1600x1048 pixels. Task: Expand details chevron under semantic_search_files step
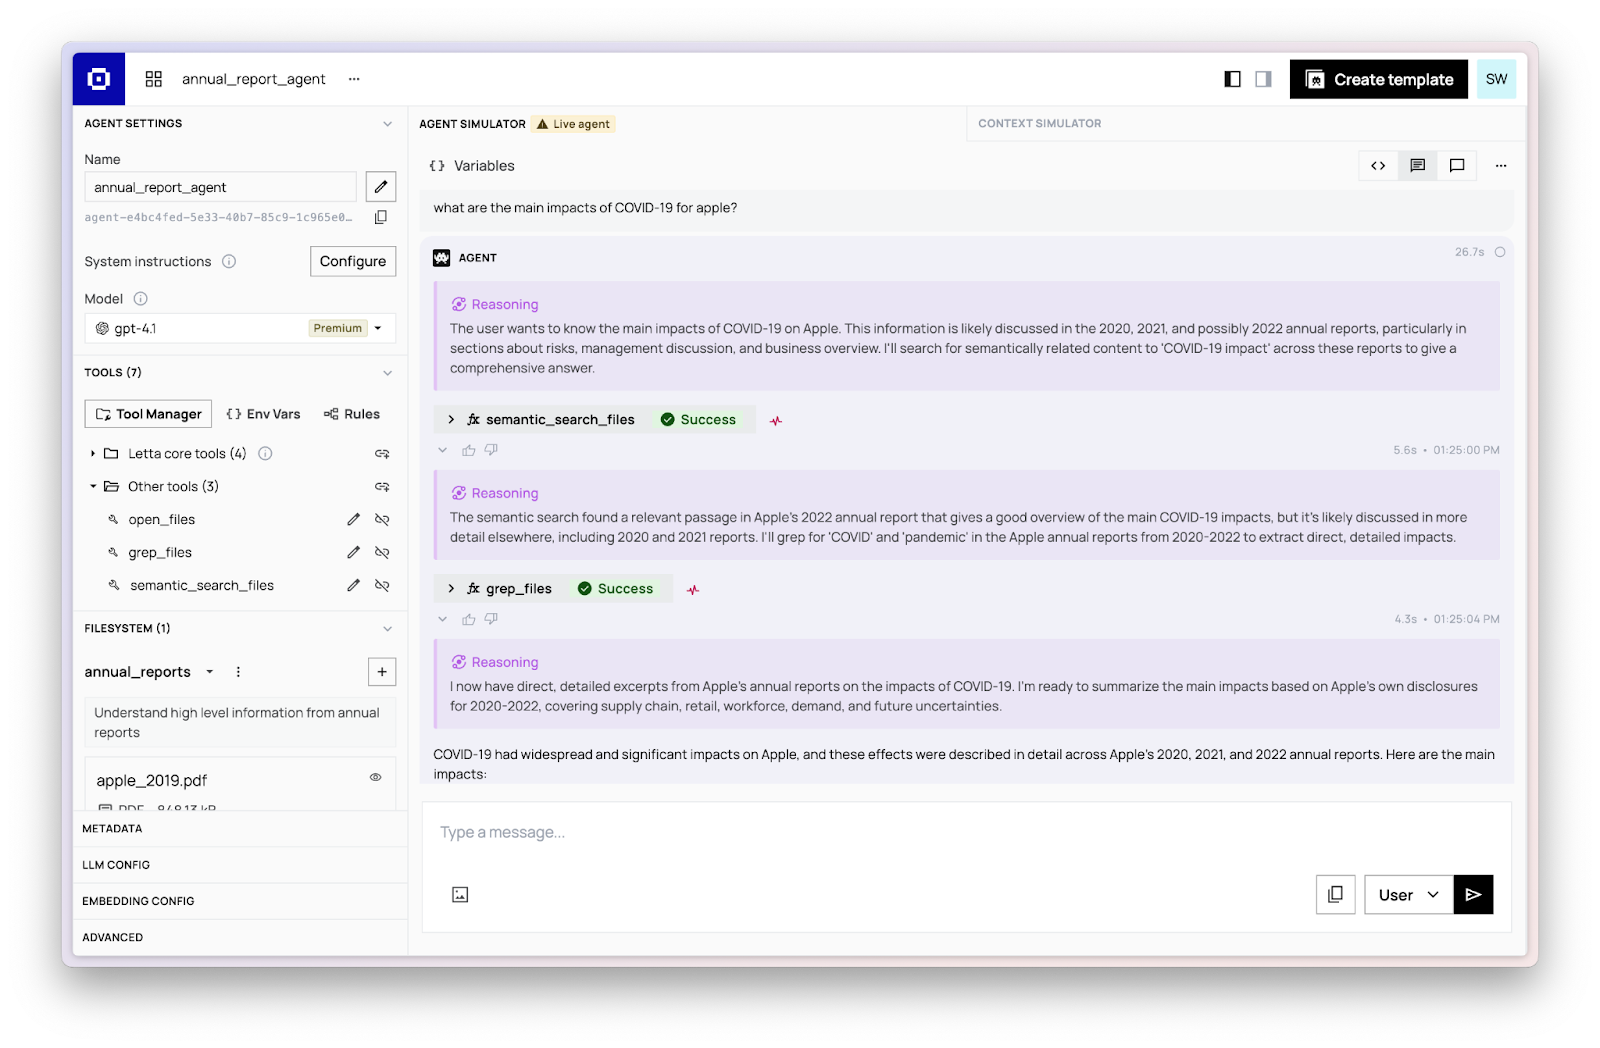tap(443, 451)
